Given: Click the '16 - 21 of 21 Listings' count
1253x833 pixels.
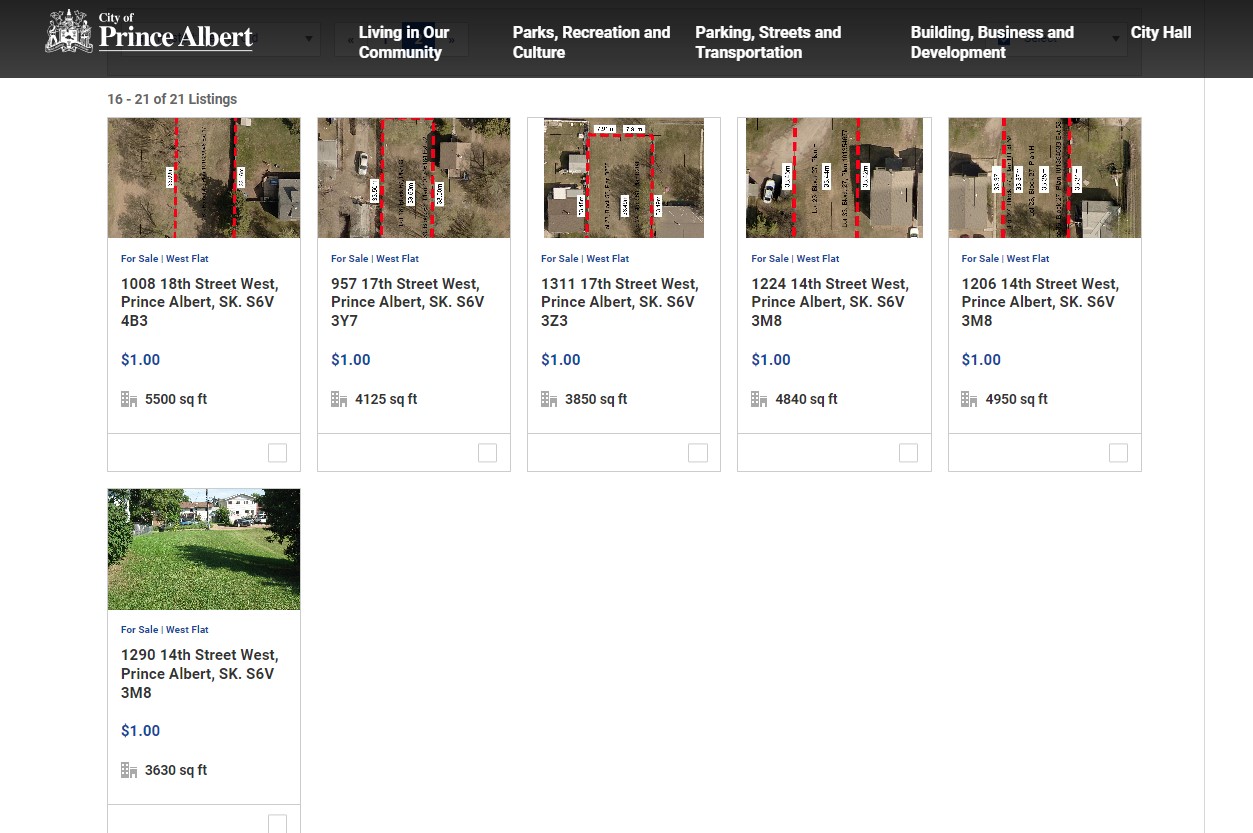Looking at the screenshot, I should point(172,99).
